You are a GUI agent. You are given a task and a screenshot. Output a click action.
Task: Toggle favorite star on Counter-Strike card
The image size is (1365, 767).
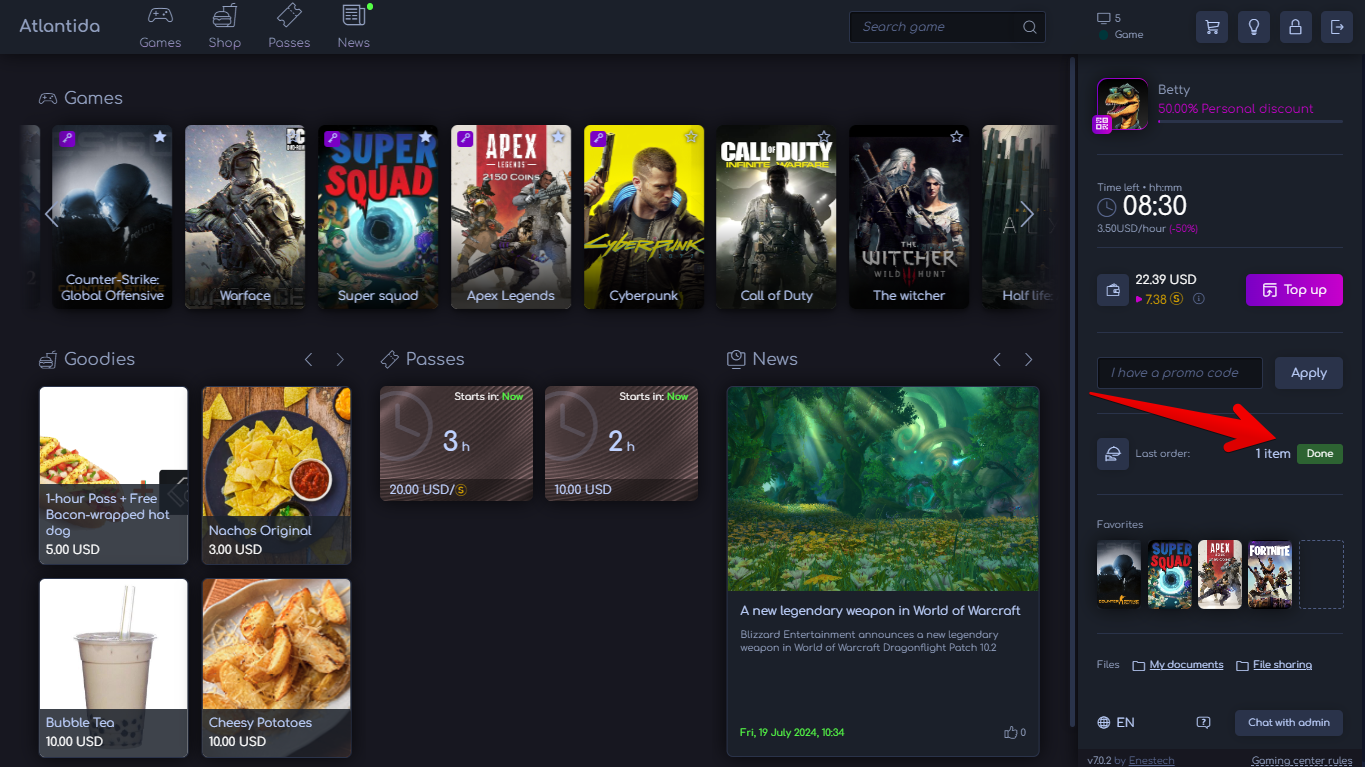click(x=159, y=137)
